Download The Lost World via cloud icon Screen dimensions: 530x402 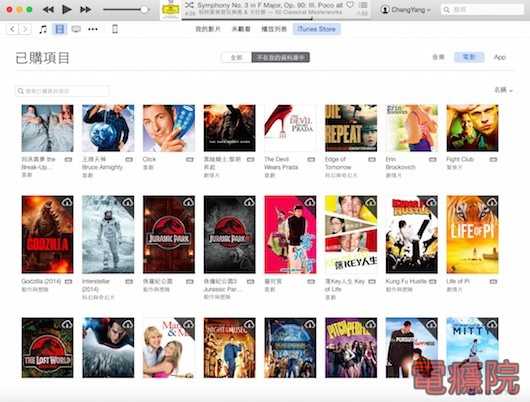(x=68, y=324)
